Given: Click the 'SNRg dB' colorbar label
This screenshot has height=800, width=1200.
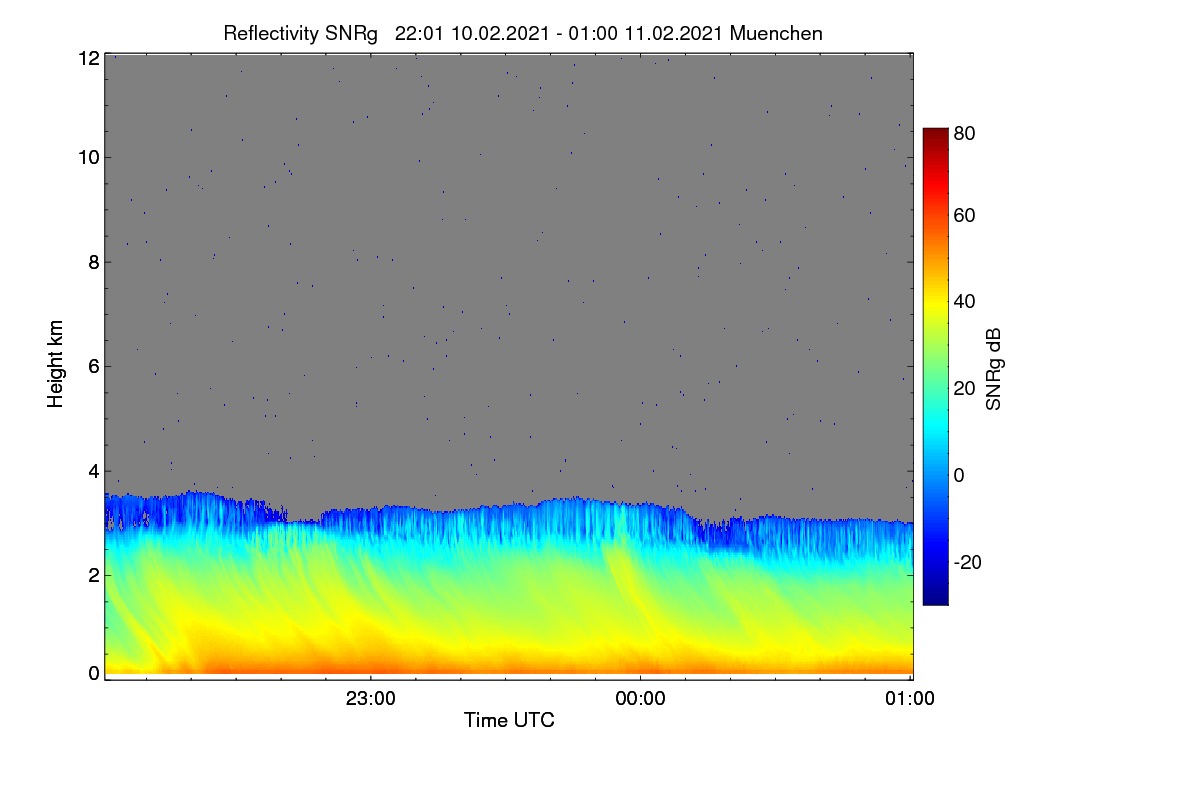Looking at the screenshot, I should coord(993,369).
